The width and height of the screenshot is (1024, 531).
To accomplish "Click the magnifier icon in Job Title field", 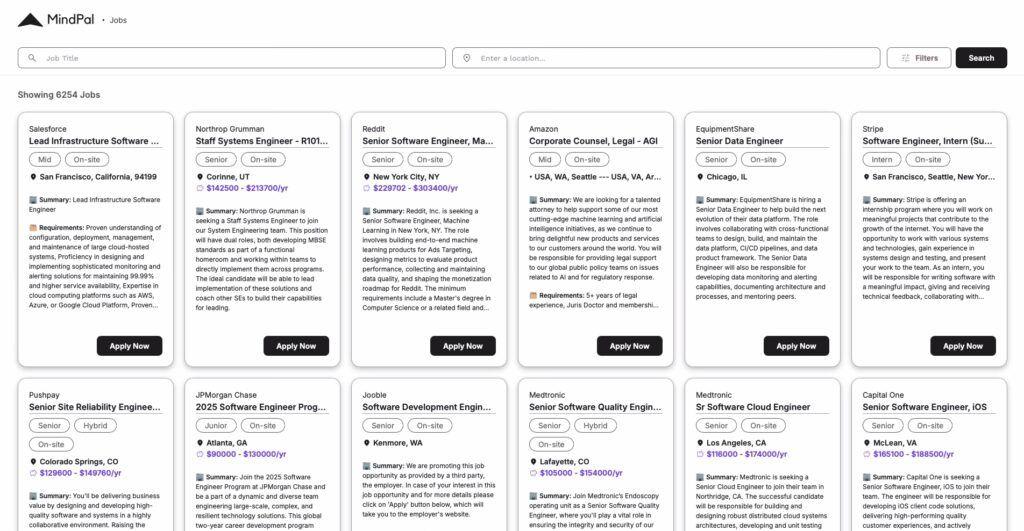I will (33, 58).
